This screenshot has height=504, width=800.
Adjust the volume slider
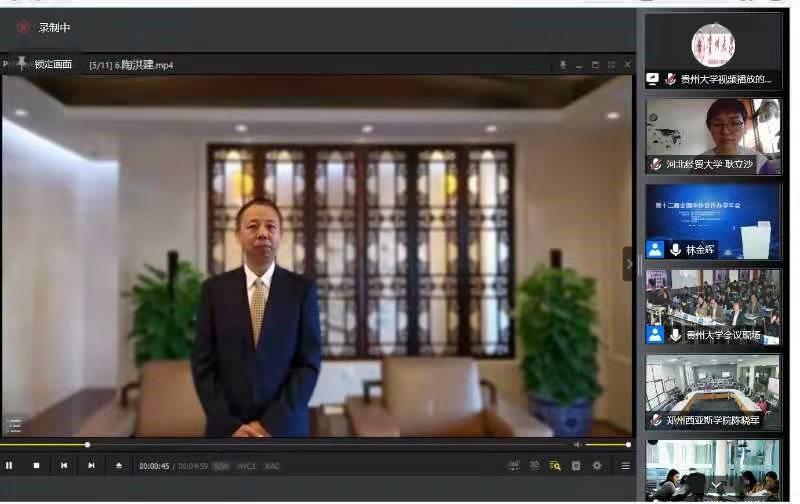click(x=607, y=444)
